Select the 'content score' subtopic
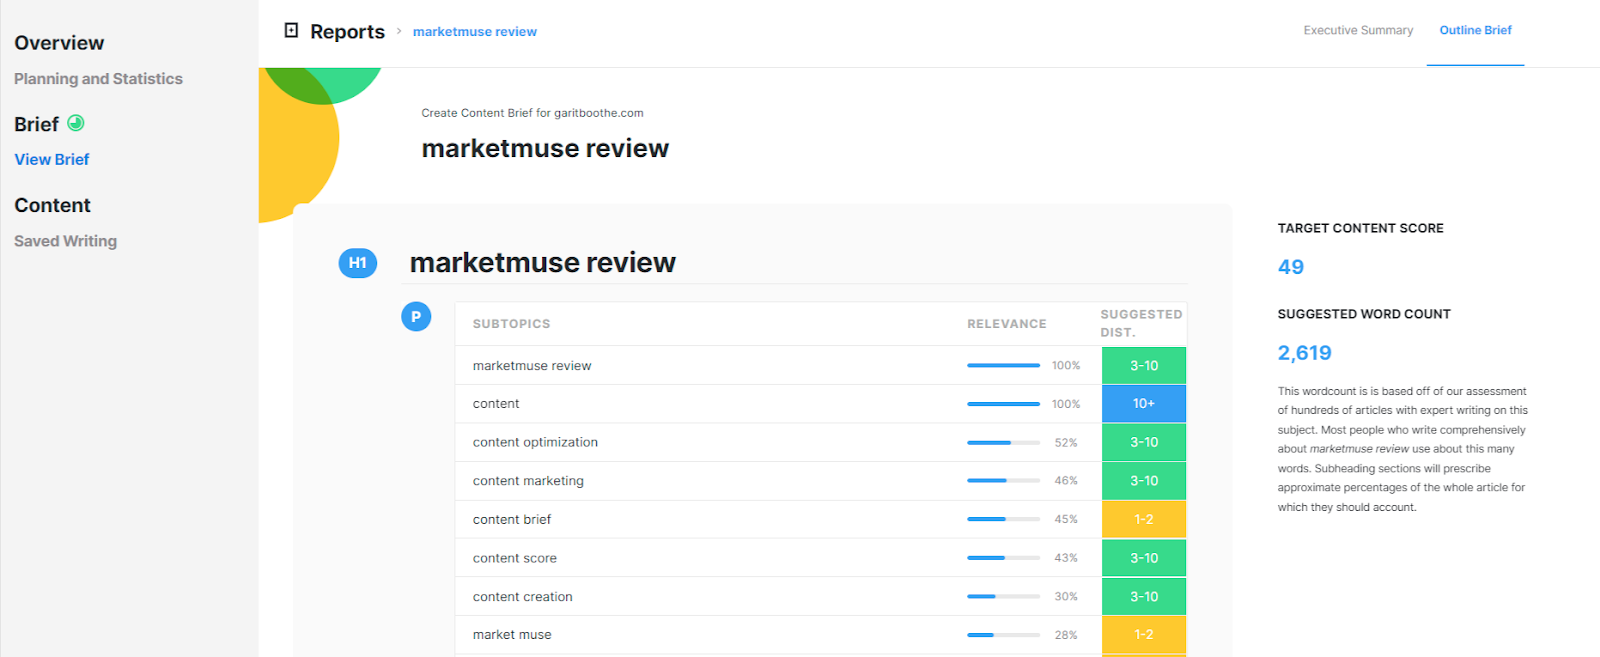 [x=515, y=558]
